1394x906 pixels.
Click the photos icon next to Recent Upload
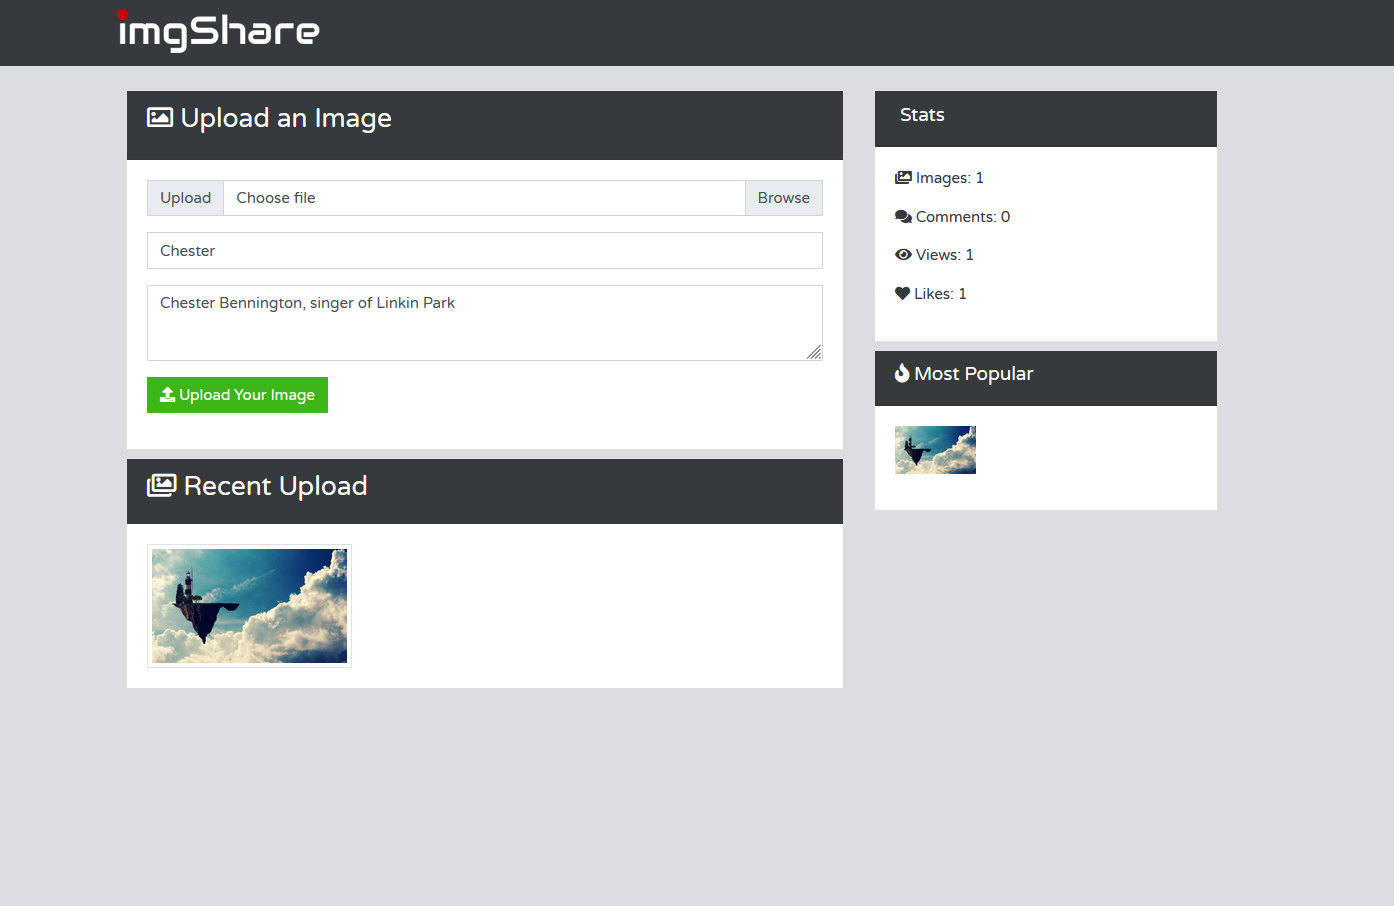161,485
